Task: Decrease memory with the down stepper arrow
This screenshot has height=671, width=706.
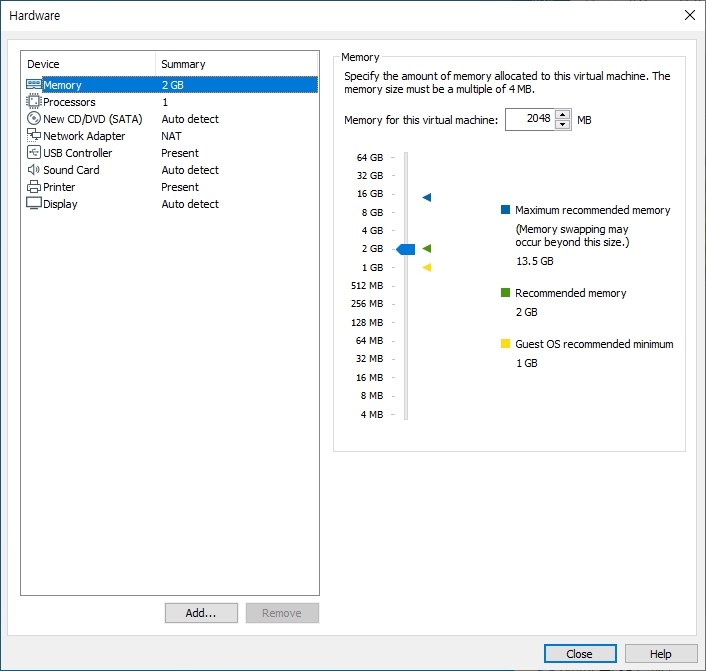Action: (562, 124)
